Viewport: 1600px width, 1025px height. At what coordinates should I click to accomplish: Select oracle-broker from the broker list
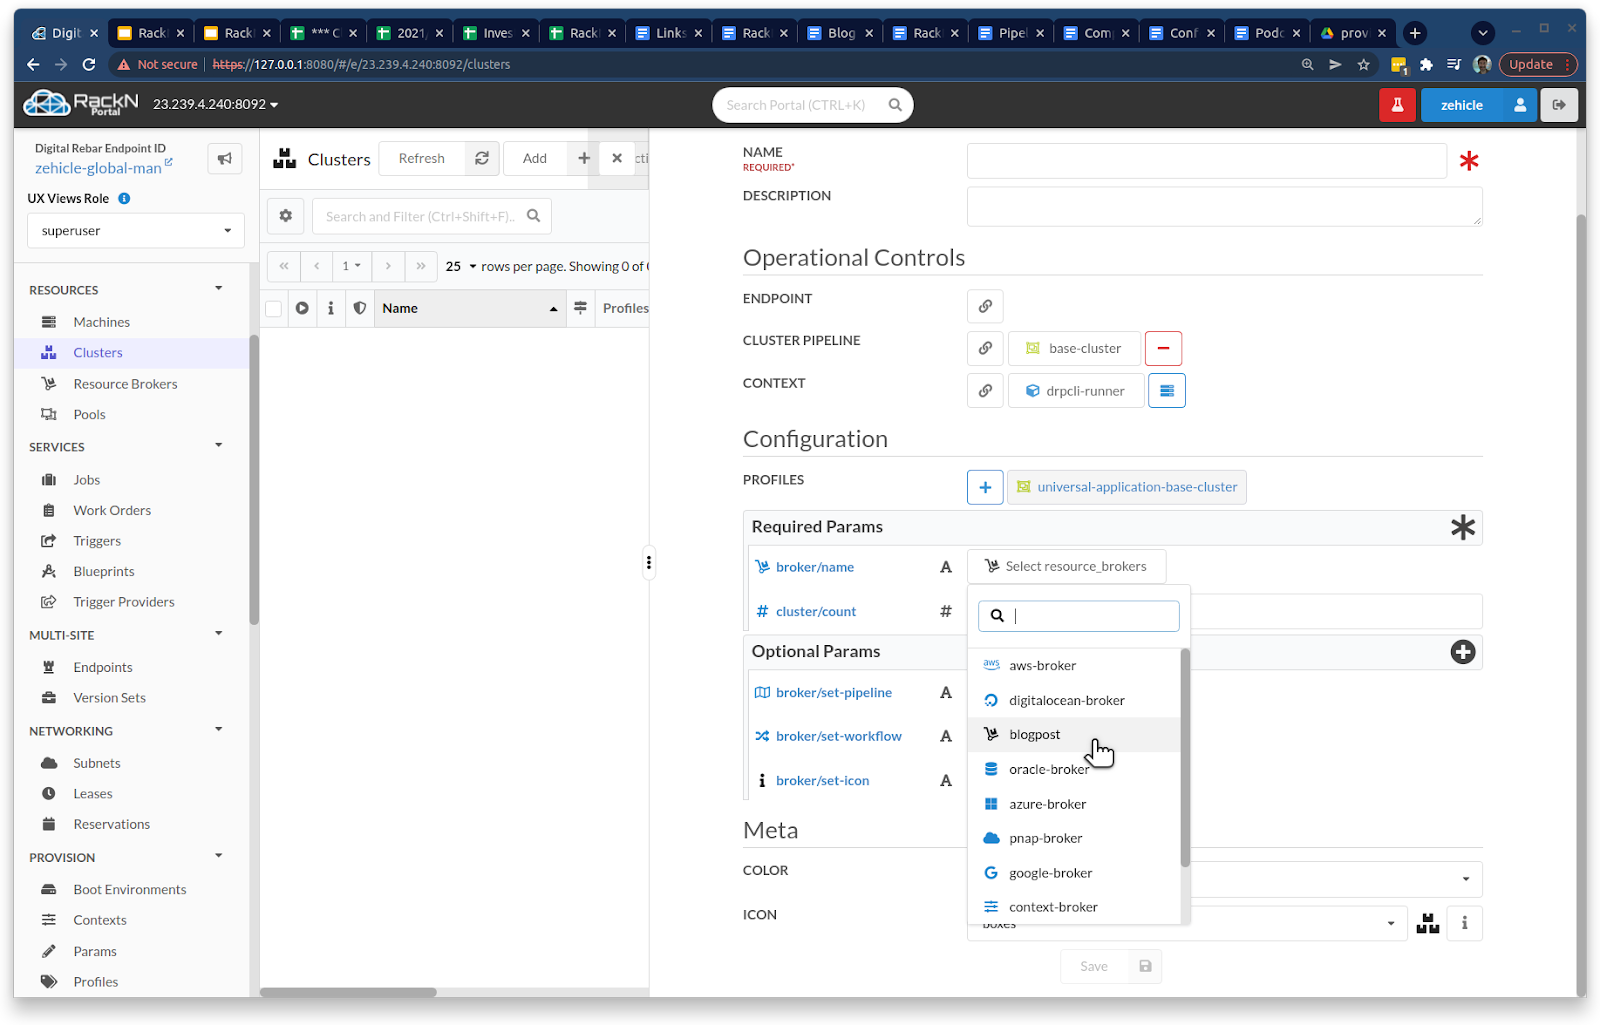coord(1075,769)
